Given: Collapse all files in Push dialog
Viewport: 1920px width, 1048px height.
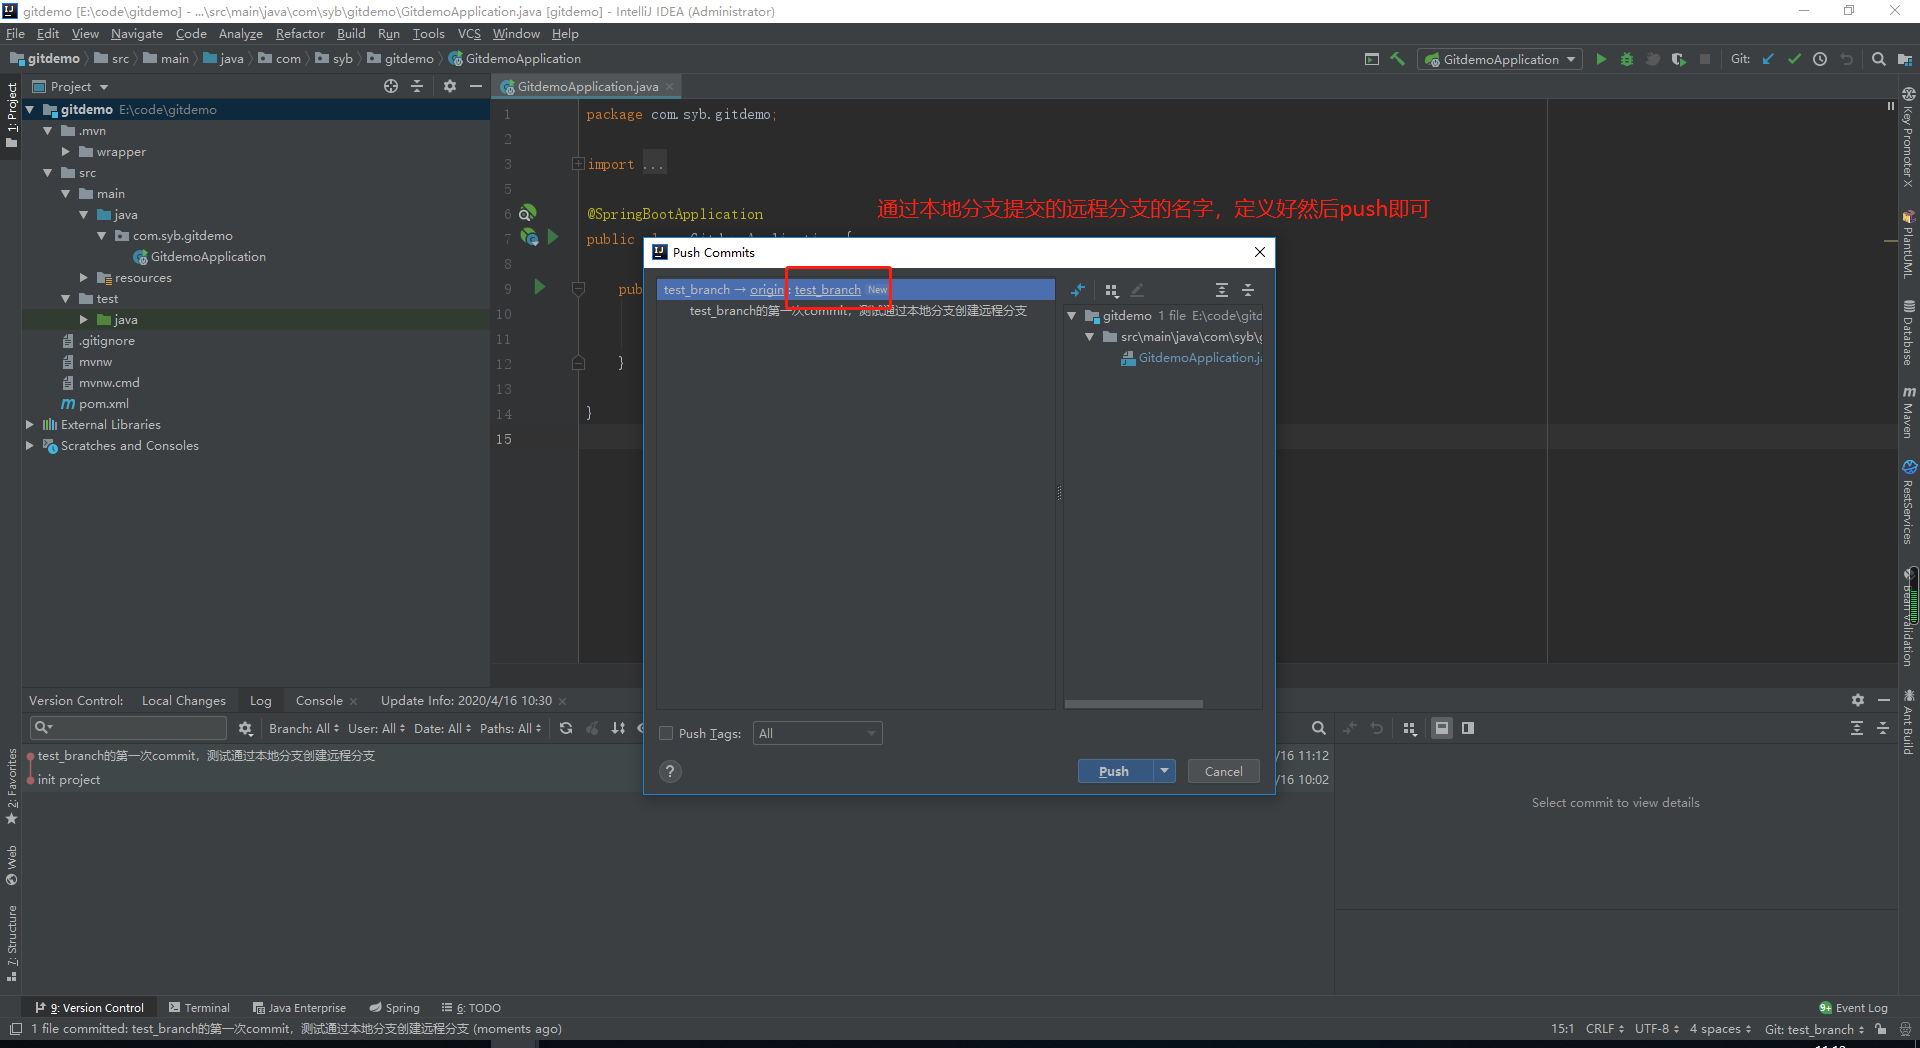Looking at the screenshot, I should (x=1248, y=290).
